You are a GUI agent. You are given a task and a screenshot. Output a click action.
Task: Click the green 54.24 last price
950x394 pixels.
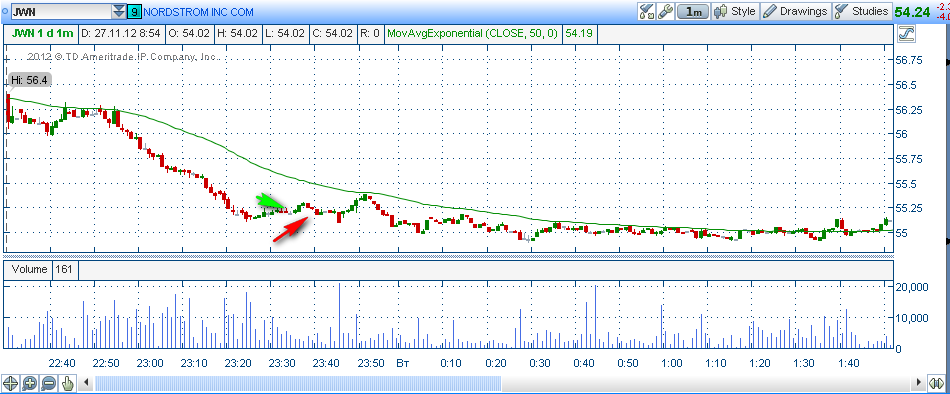912,12
